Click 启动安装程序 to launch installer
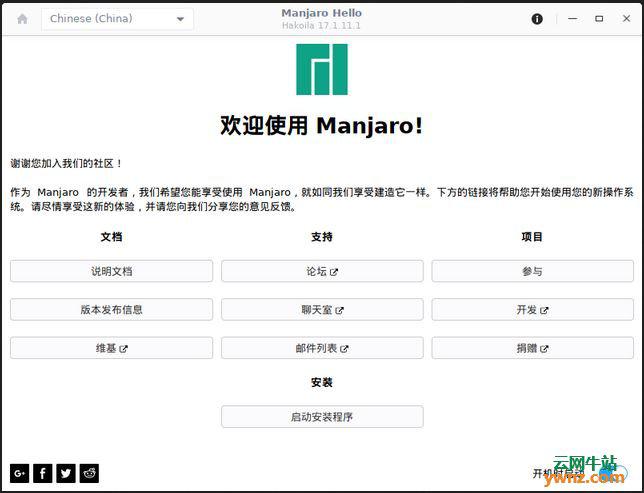This screenshot has height=493, width=644. [x=322, y=417]
